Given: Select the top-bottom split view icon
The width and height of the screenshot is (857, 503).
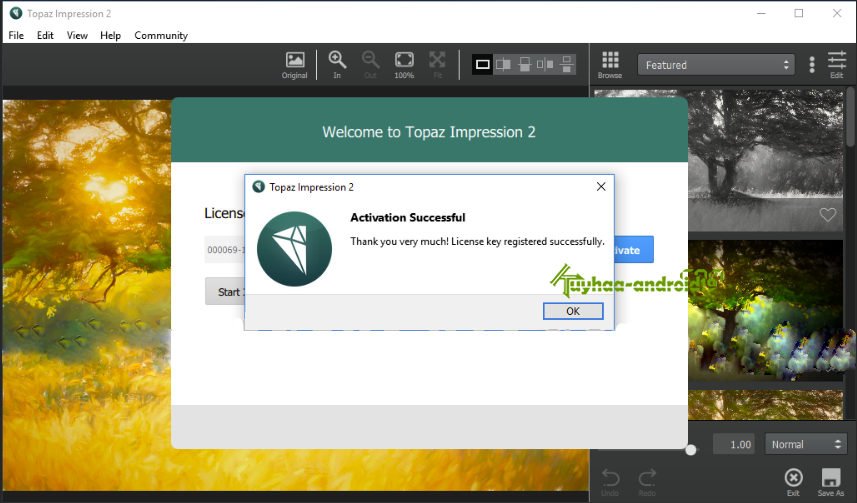Looking at the screenshot, I should tap(525, 65).
